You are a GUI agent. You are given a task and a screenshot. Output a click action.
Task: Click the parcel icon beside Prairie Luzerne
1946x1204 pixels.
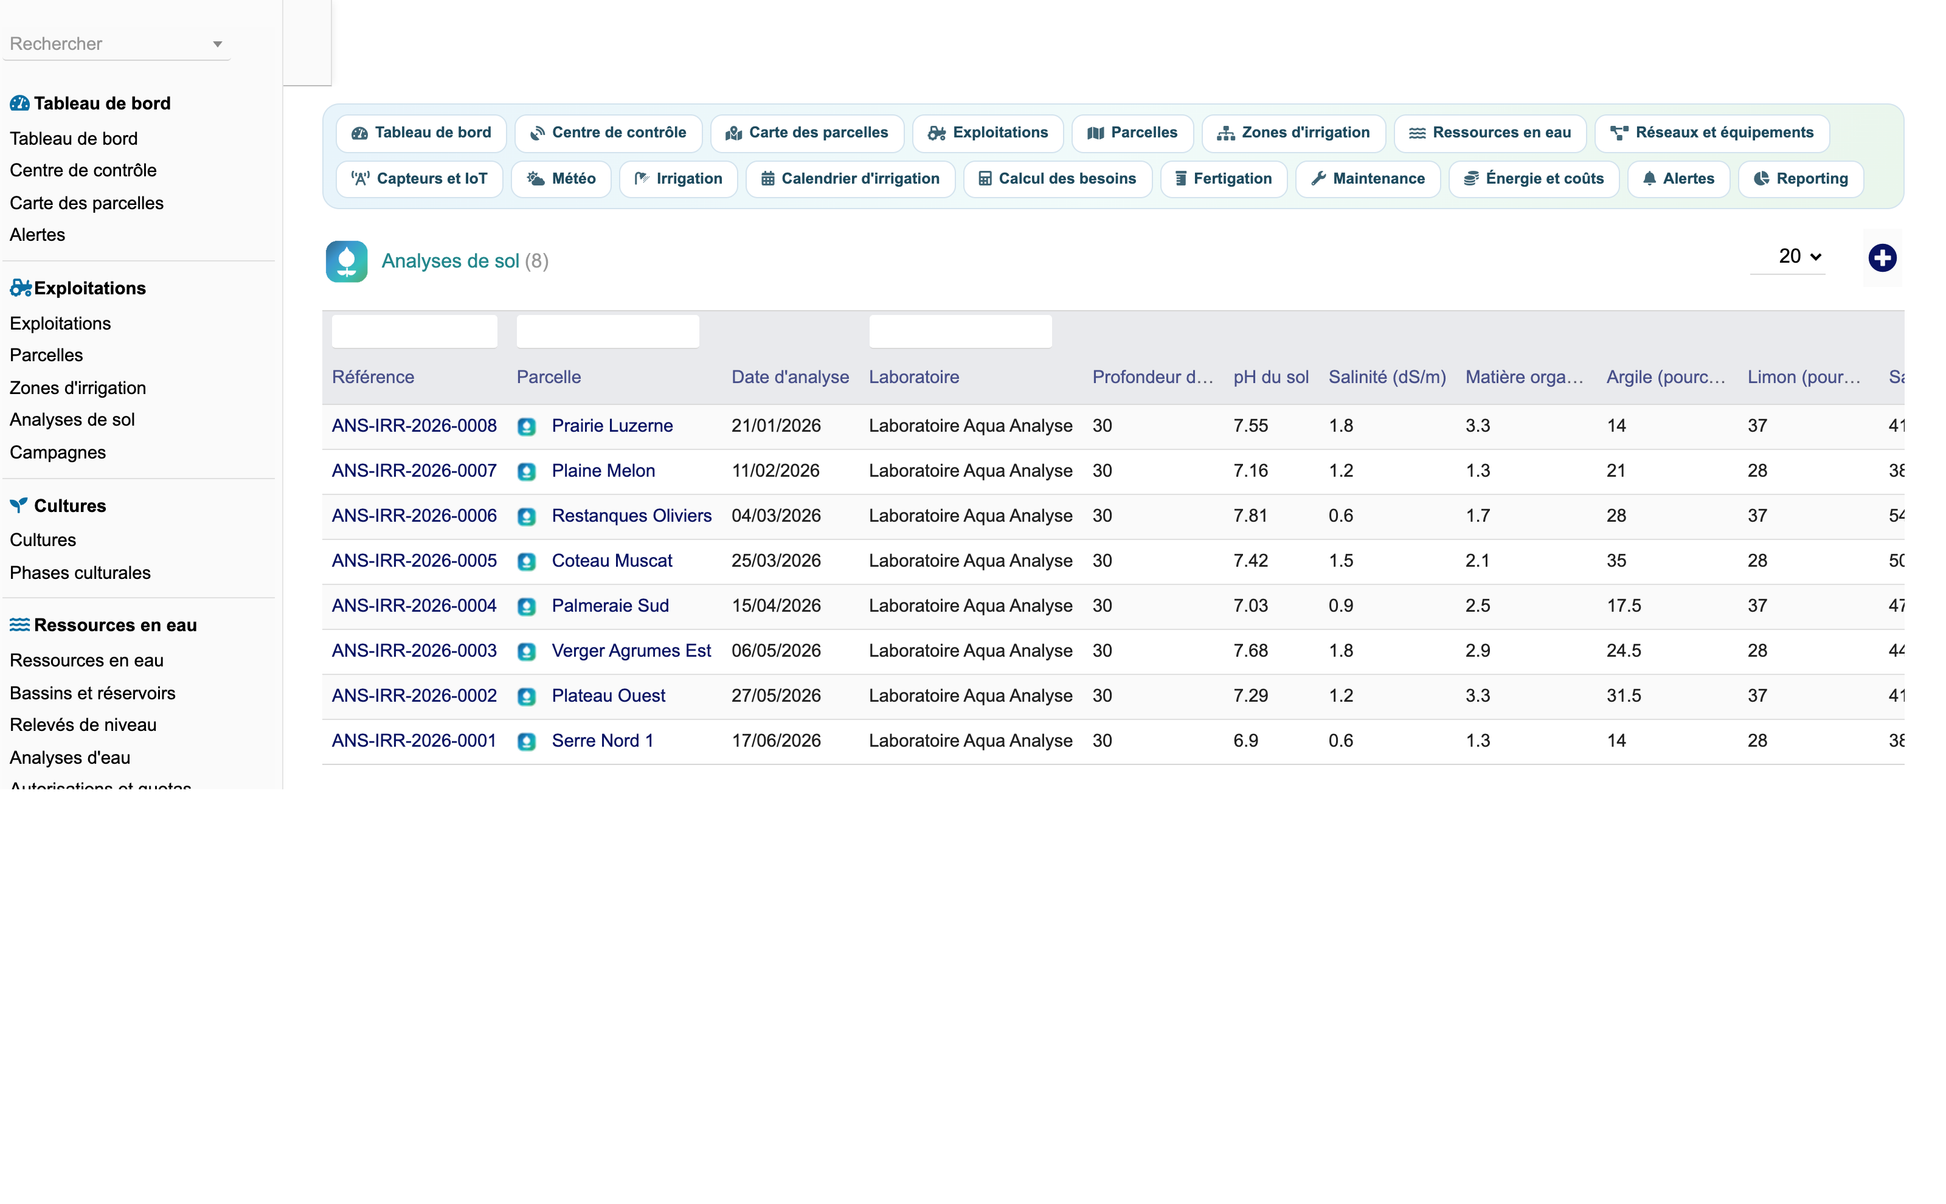click(527, 427)
